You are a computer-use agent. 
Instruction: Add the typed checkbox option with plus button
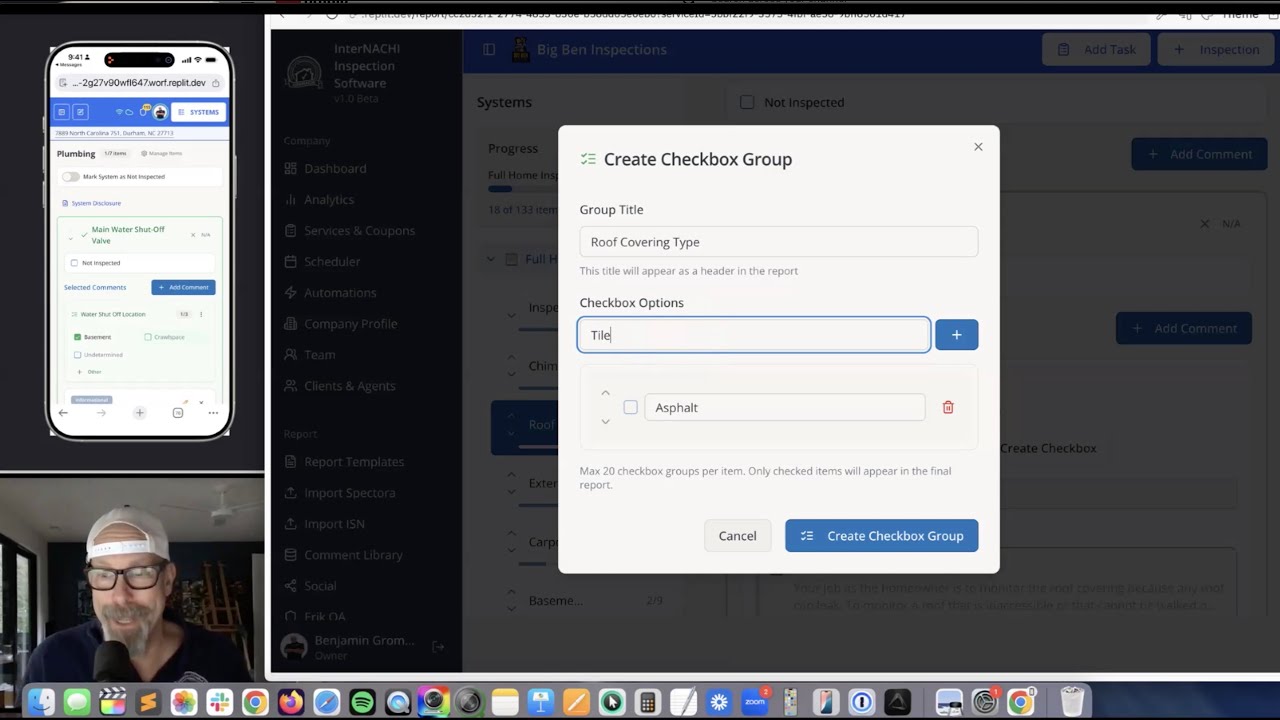pos(956,335)
